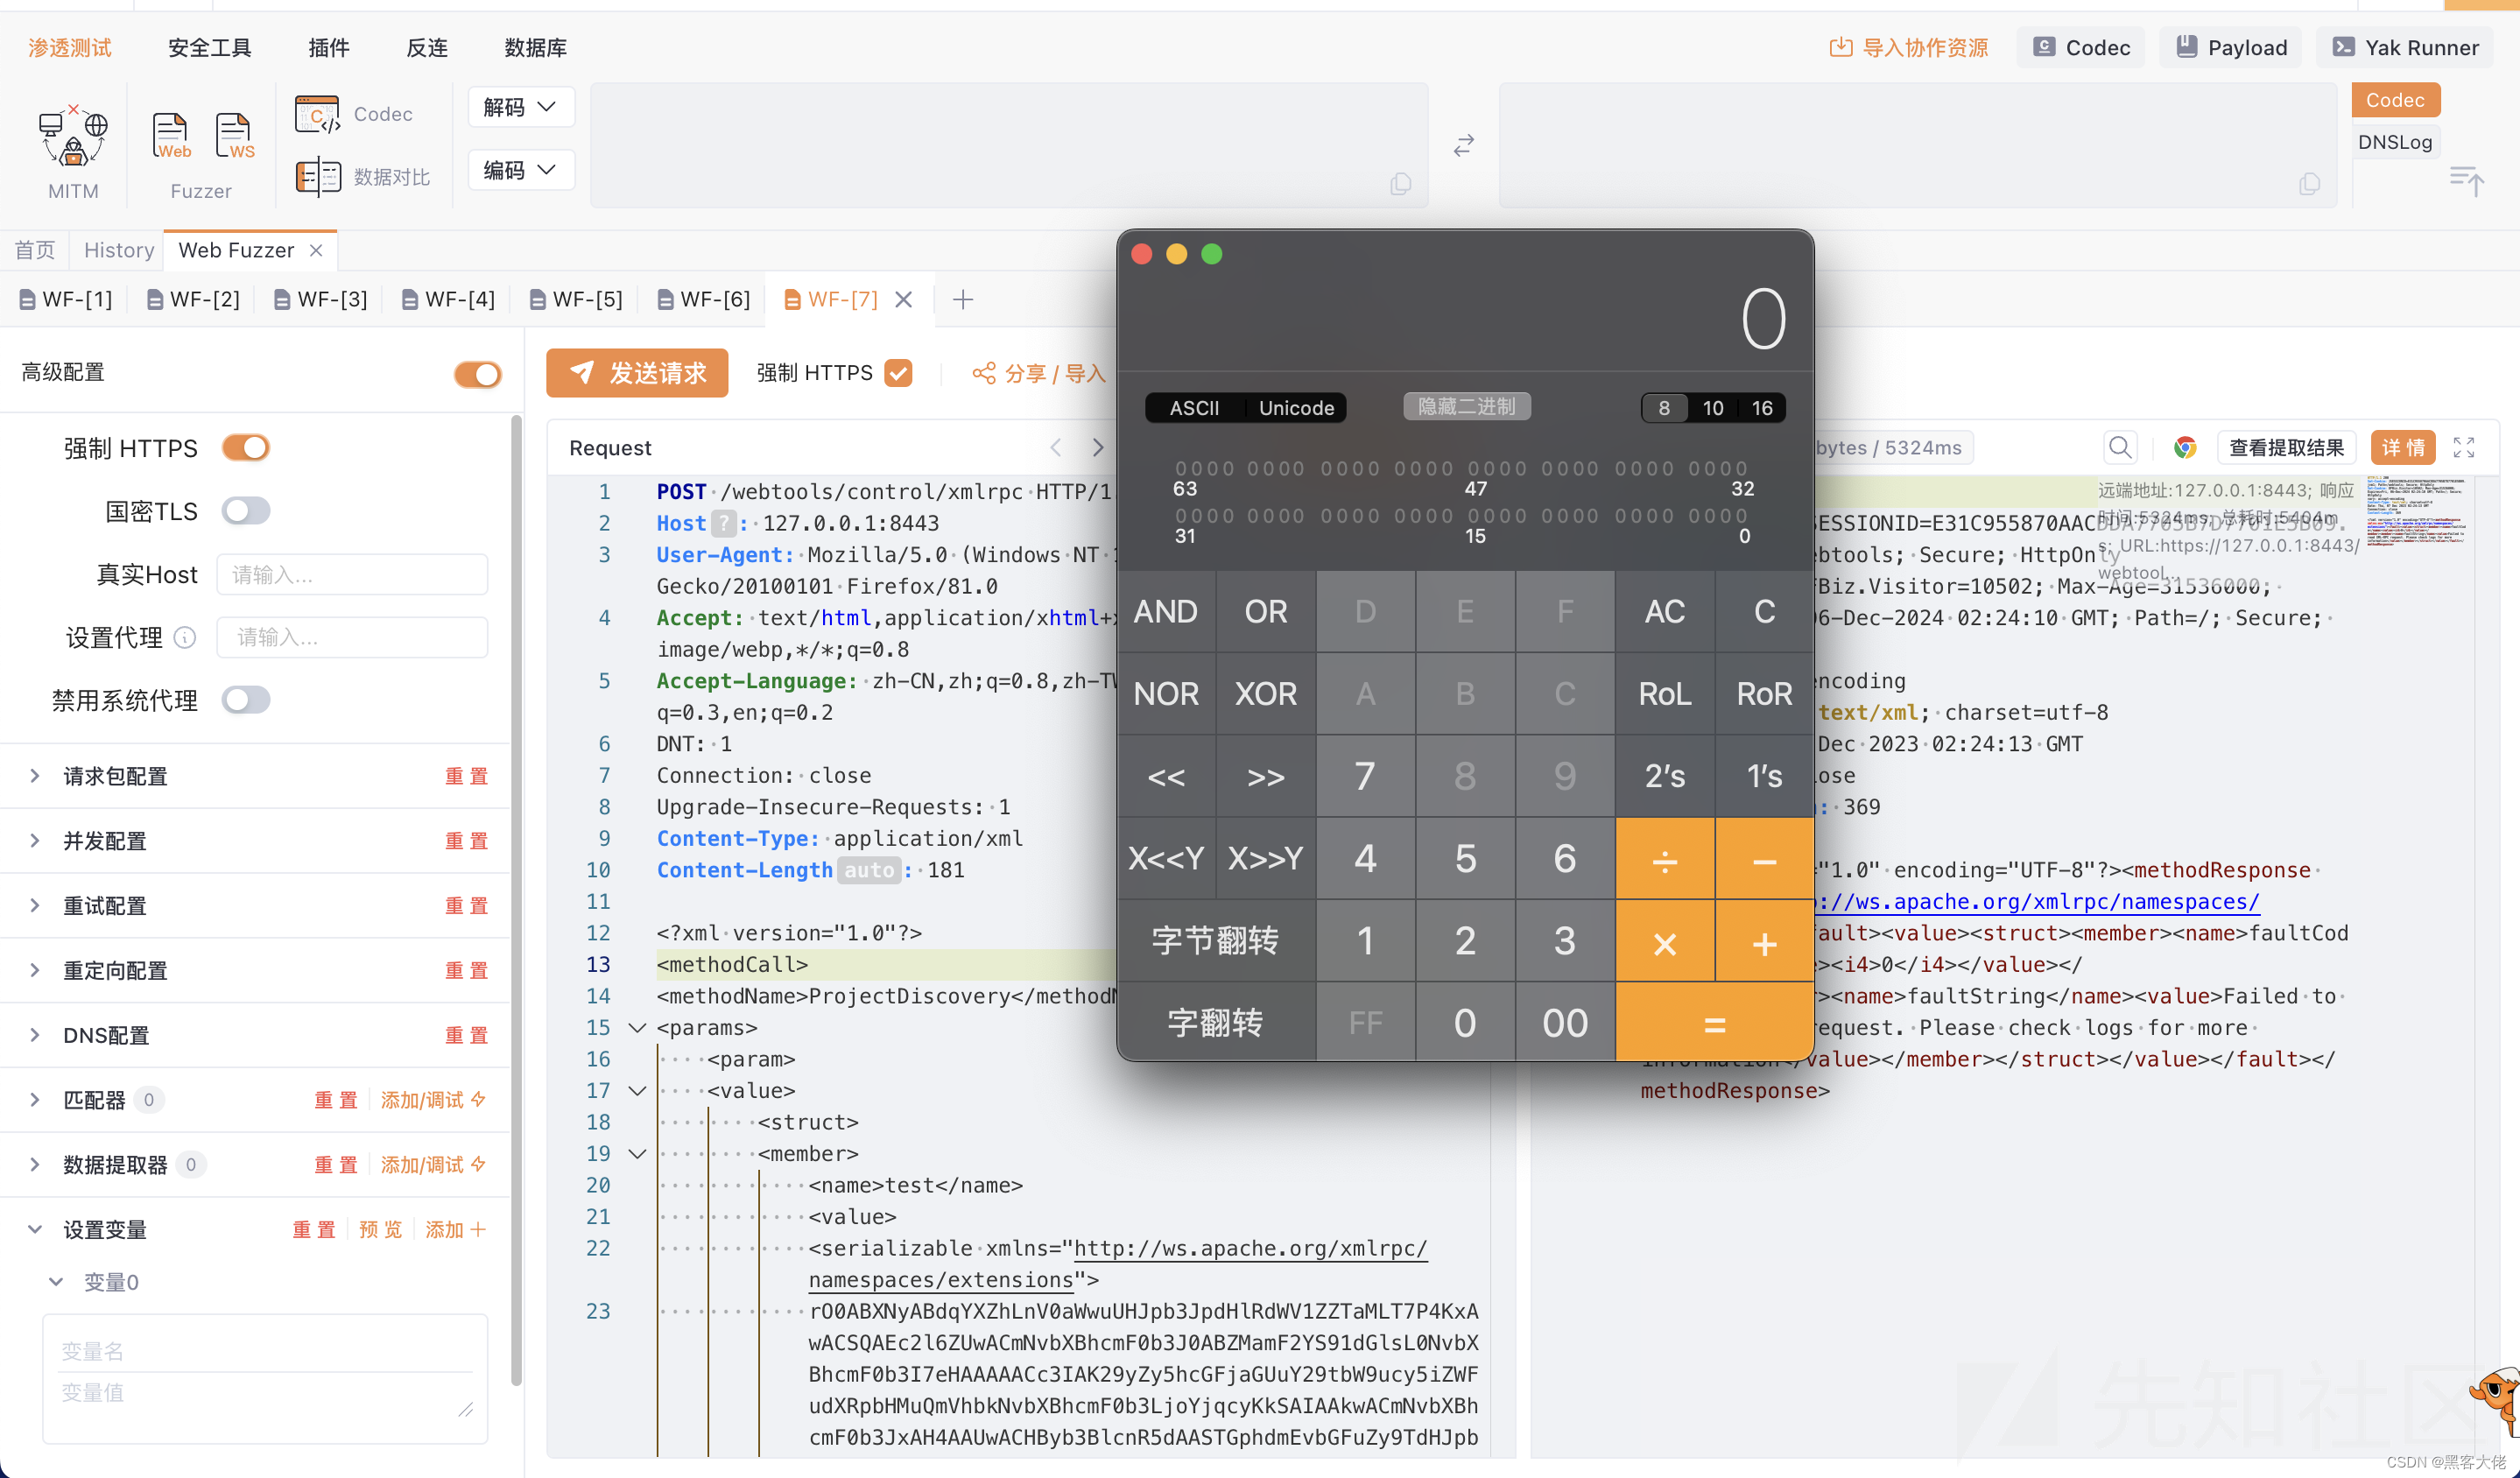Expand response view with fullscreen icon
2520x1478 pixels.
[x=2464, y=447]
